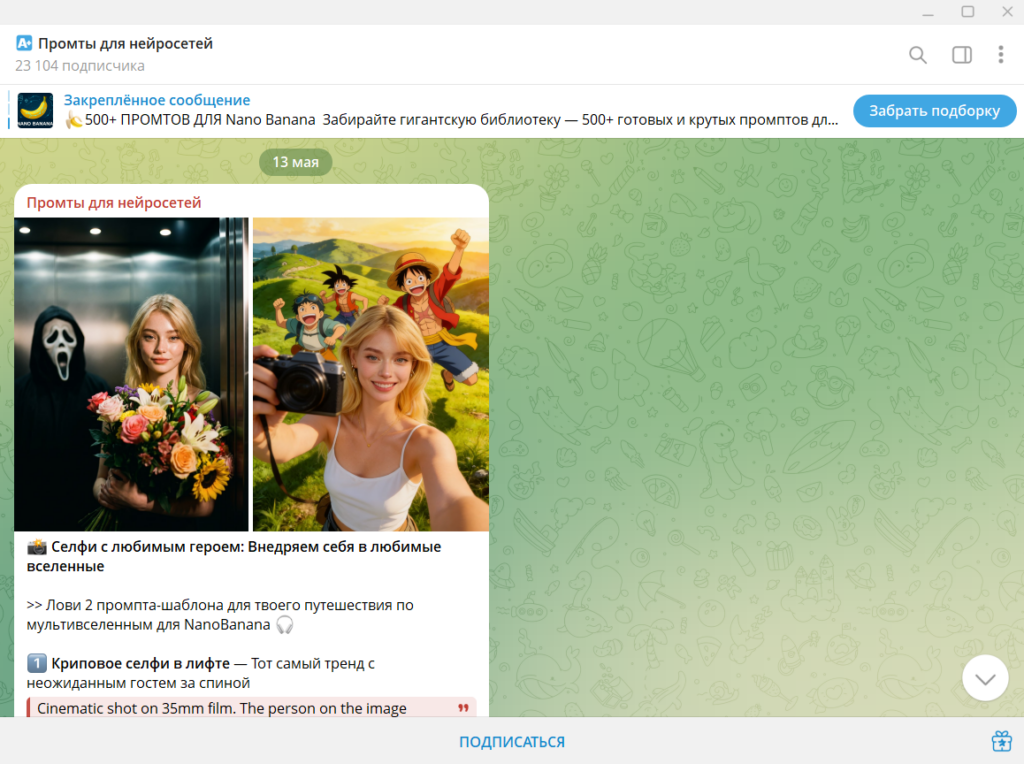The image size is (1024, 764).
Task: Click the pinned text 500+ ПРОМТОВ ДЛЯ Nano Banana
Action: coord(200,120)
